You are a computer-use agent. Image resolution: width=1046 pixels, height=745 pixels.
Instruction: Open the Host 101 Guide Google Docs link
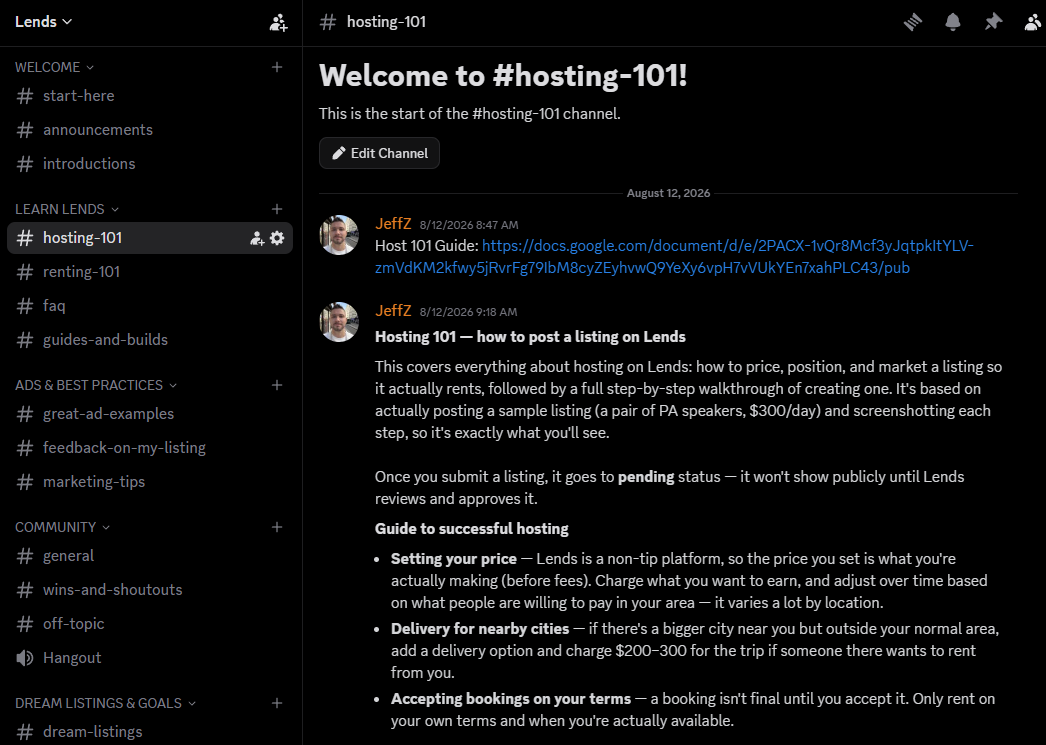coord(674,257)
